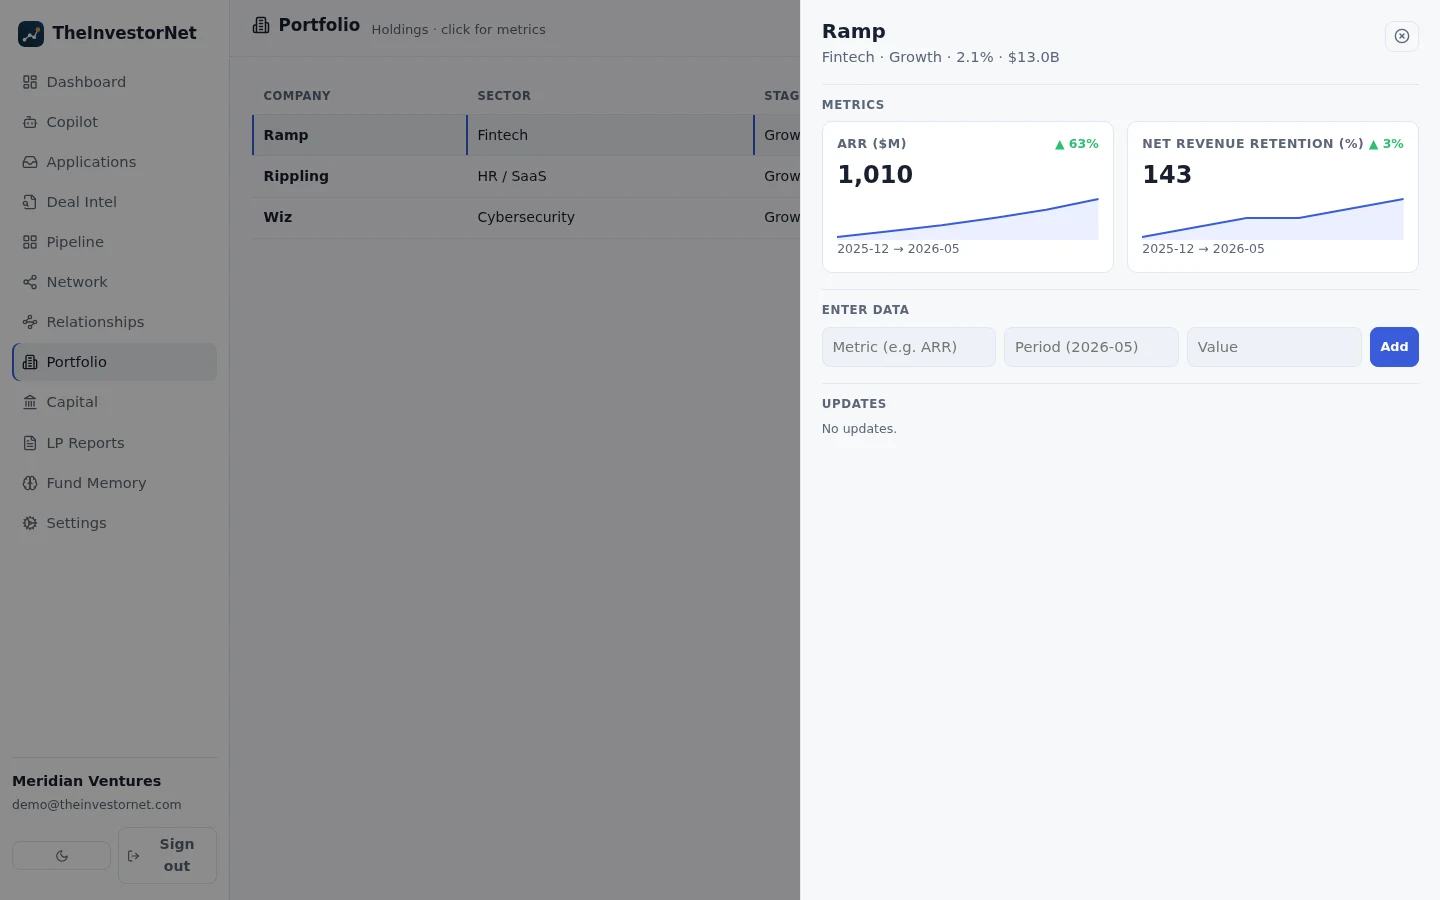The height and width of the screenshot is (900, 1440).
Task: Click the Deal Intel document icon
Action: click(x=30, y=202)
